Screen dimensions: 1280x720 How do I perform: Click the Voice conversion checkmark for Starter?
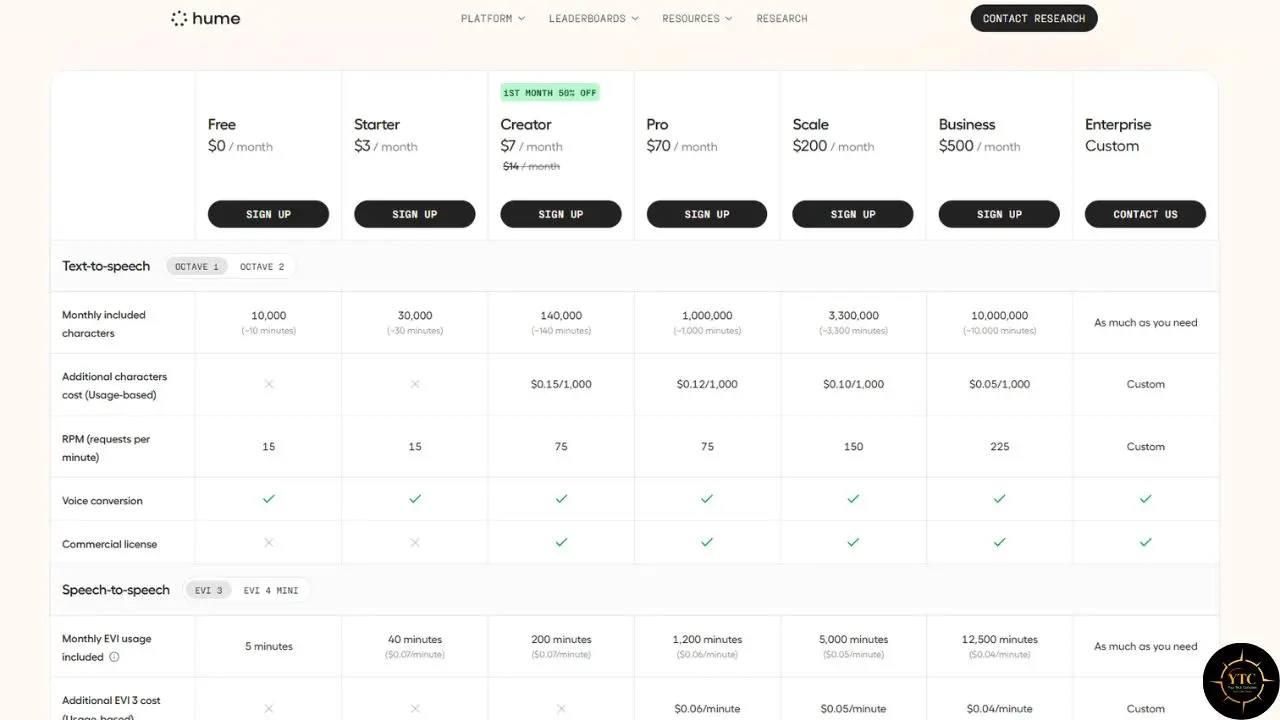415,499
